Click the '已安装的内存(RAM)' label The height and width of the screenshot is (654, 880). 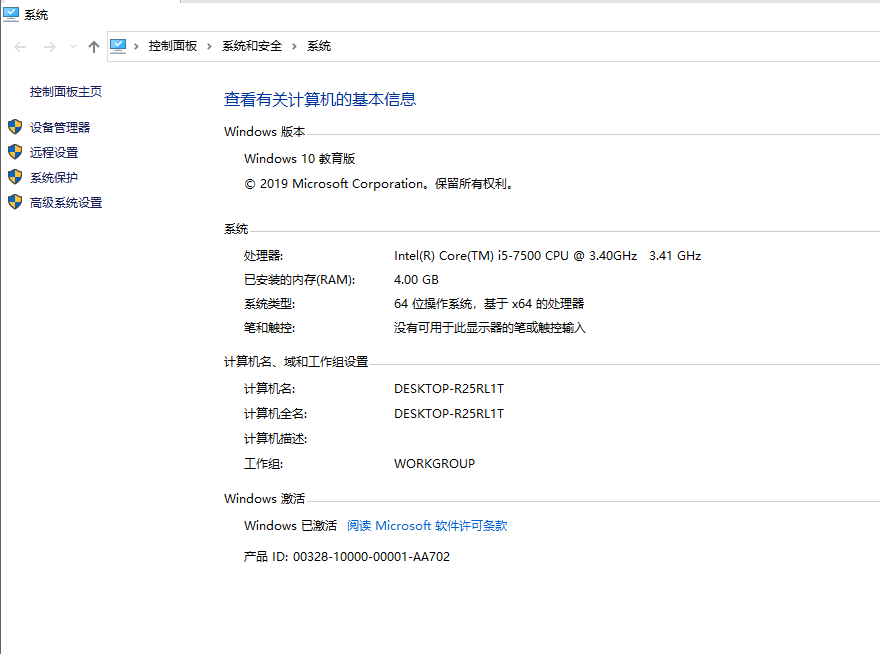pos(300,280)
